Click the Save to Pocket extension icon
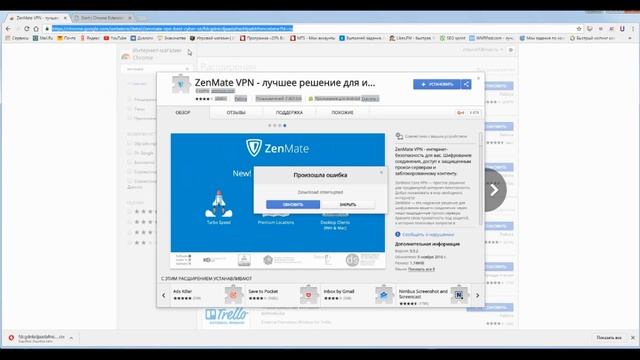The height and width of the screenshot is (360, 640). pyautogui.click(x=309, y=294)
